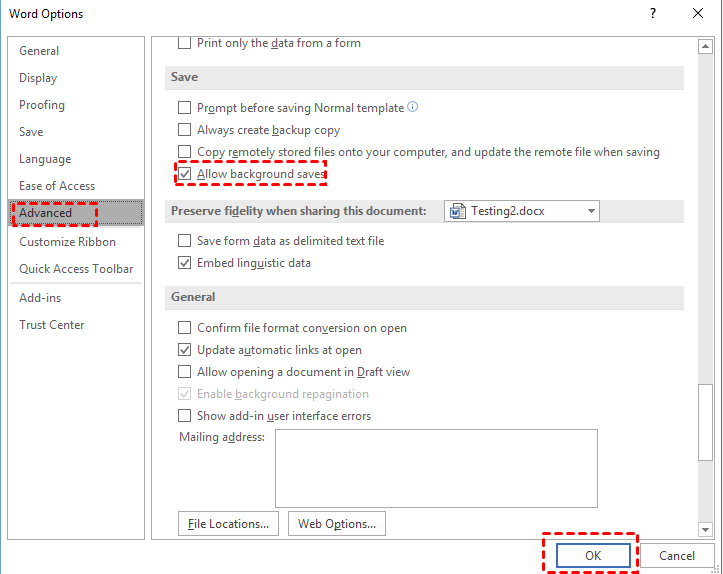Viewport: 723px width, 574px height.
Task: Click inside the Mailing address text box
Action: coord(436,468)
